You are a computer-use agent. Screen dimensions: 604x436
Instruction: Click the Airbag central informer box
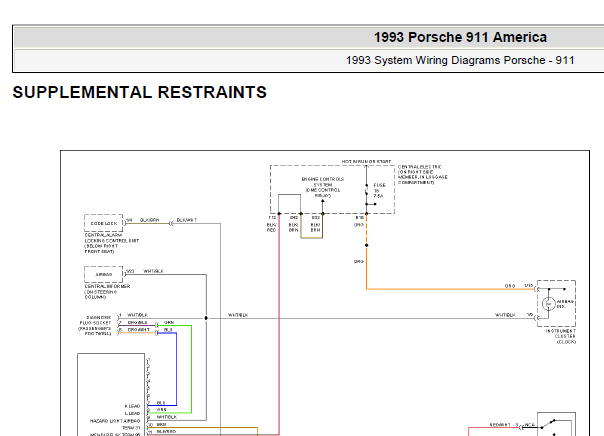pyautogui.click(x=104, y=274)
